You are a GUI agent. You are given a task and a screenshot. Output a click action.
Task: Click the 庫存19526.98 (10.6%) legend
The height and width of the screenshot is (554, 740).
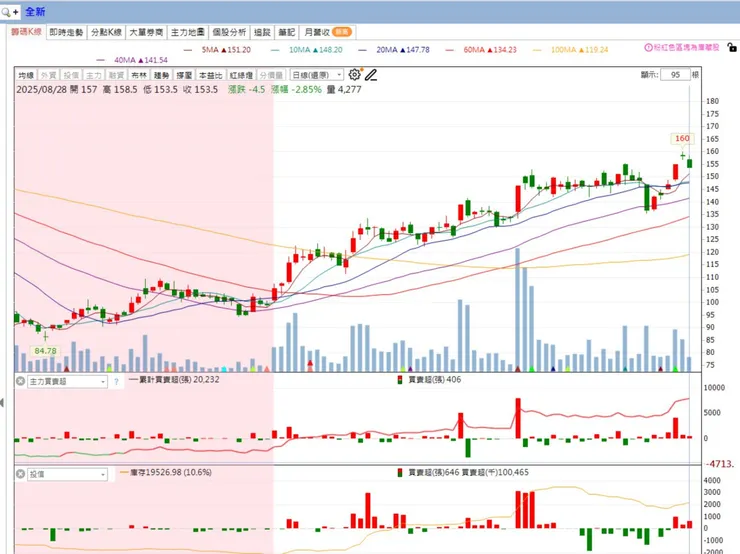pyautogui.click(x=166, y=472)
